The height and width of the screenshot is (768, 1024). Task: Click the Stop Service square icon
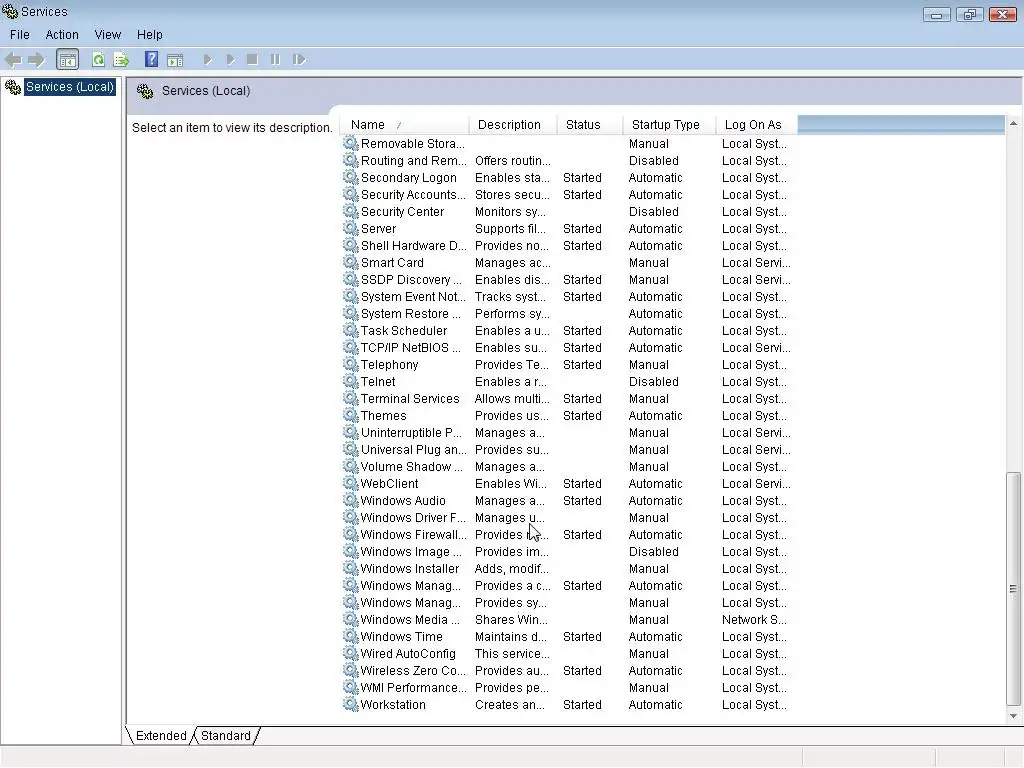point(252,60)
